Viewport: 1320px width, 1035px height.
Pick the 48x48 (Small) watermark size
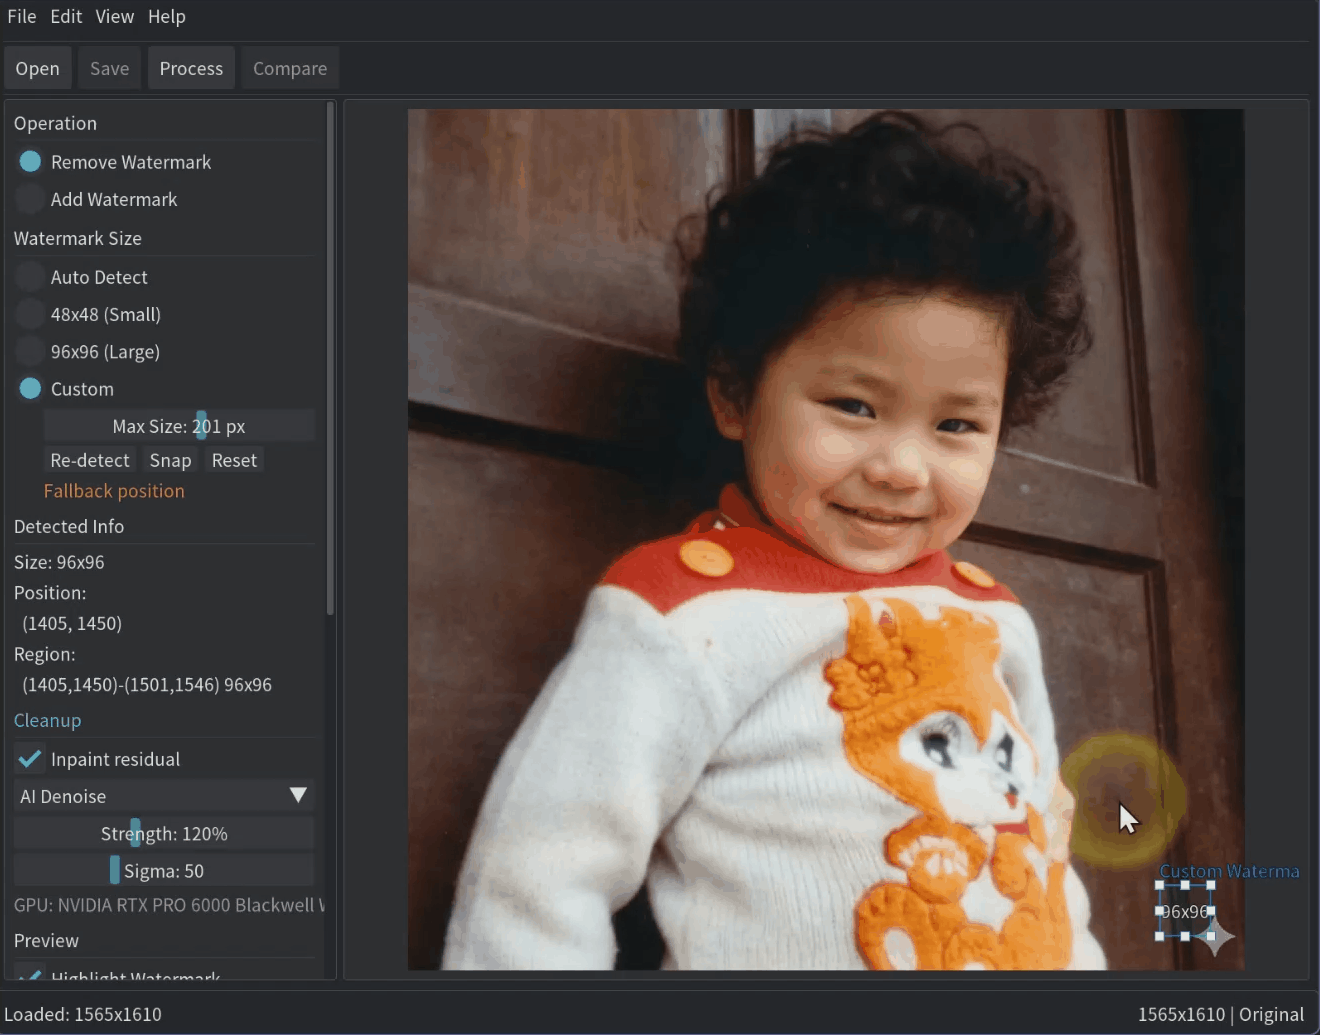click(30, 314)
